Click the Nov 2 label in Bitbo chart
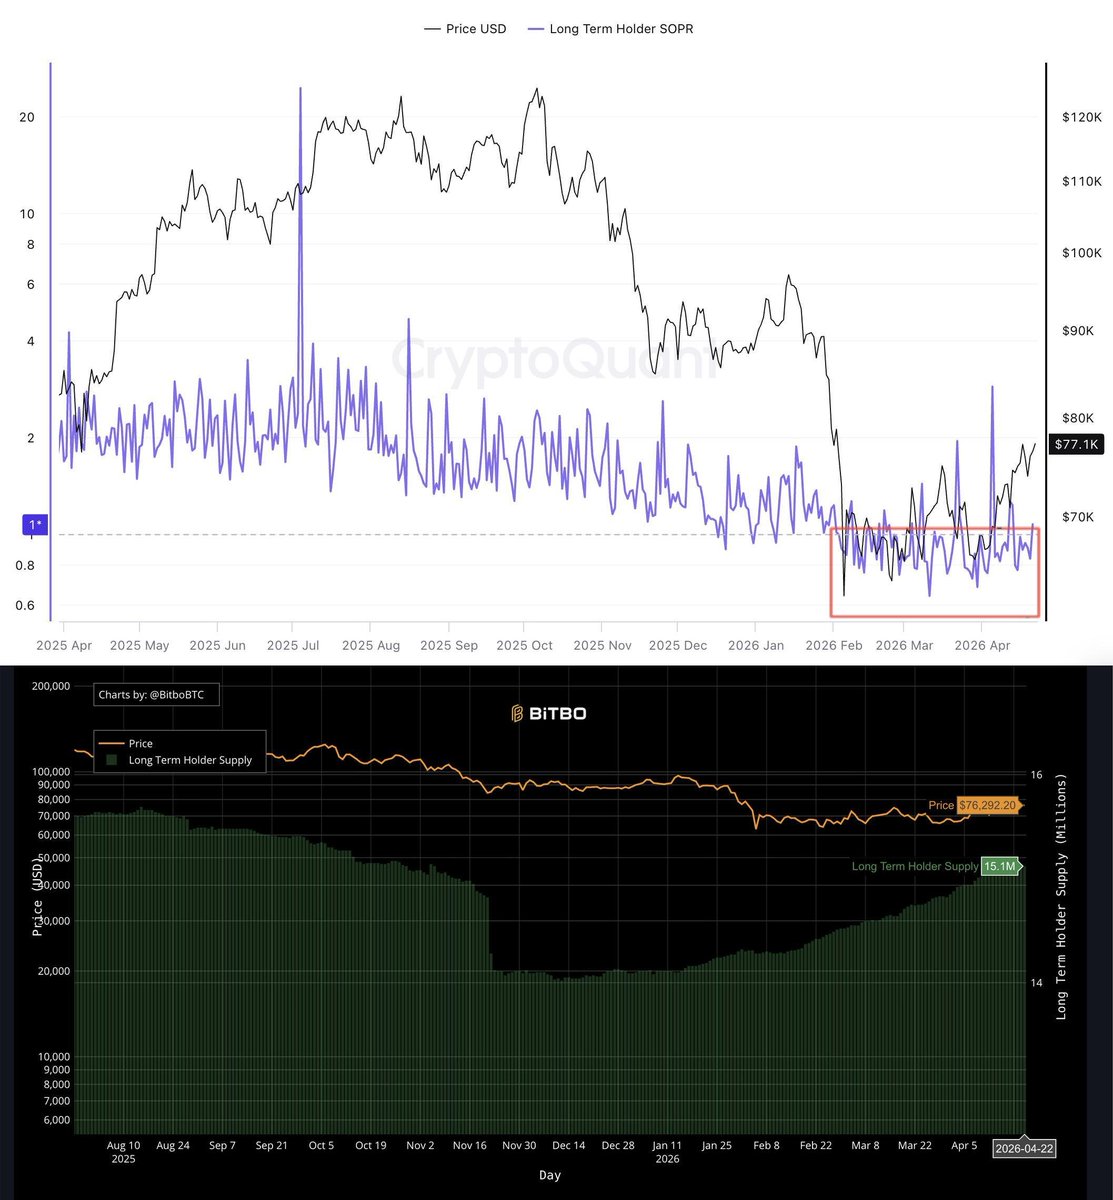The image size is (1113, 1200). [x=420, y=1146]
